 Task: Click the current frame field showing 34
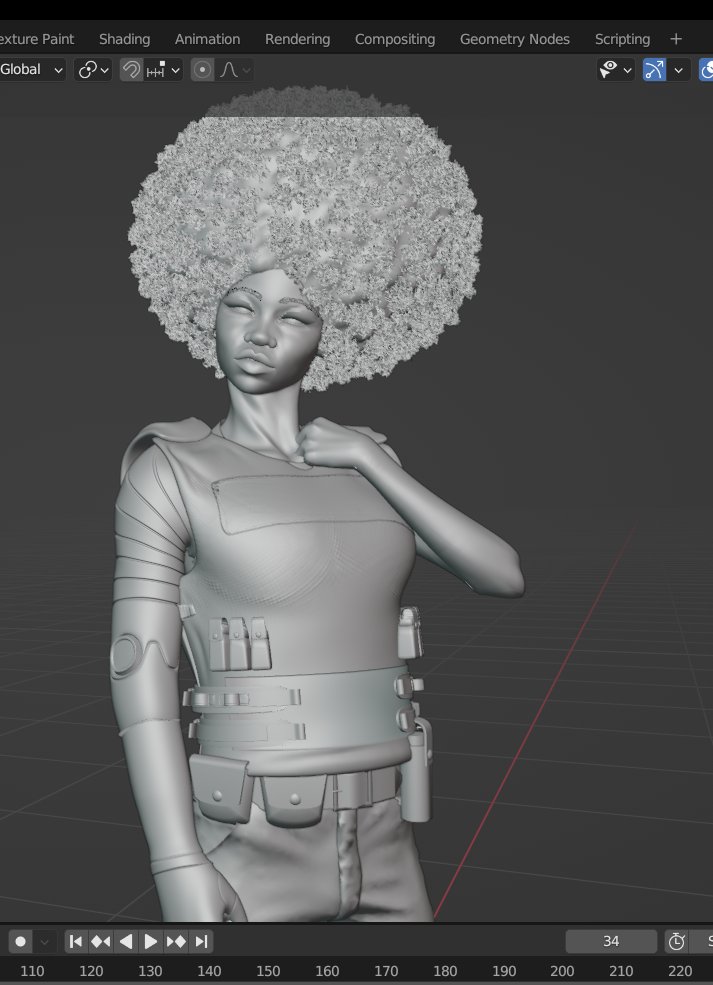click(611, 941)
